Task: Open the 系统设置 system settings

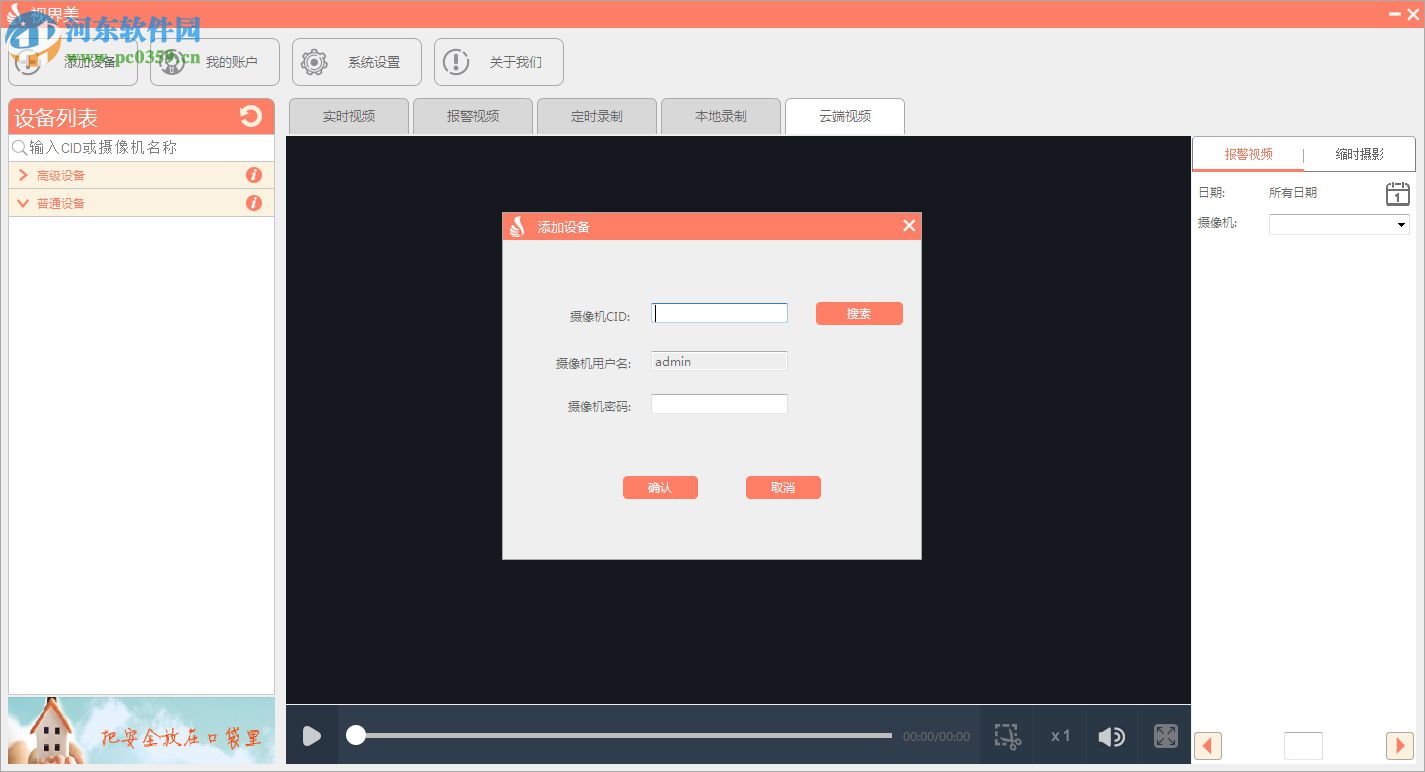Action: [356, 61]
